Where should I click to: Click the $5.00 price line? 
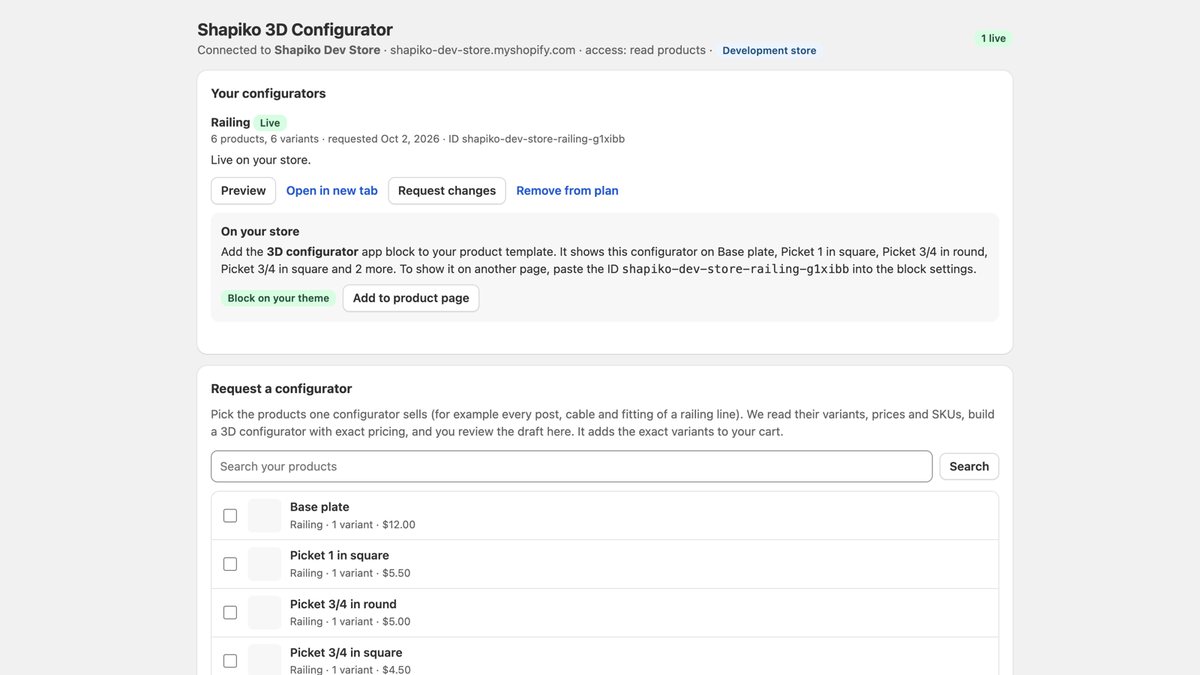click(350, 622)
